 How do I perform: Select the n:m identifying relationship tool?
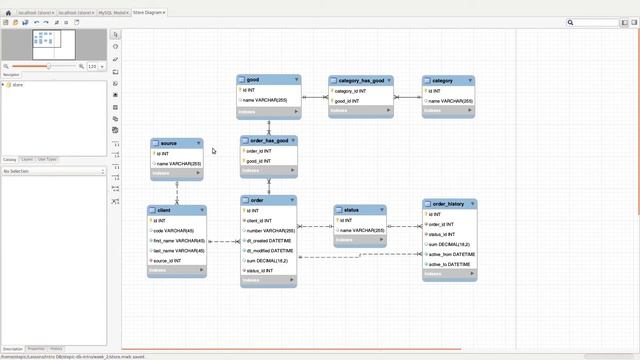[x=116, y=189]
